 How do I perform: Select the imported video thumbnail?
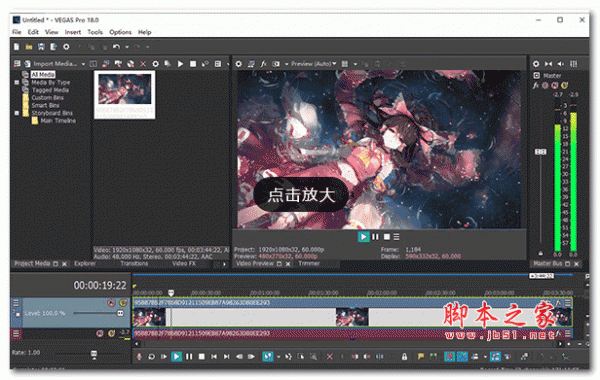click(125, 95)
